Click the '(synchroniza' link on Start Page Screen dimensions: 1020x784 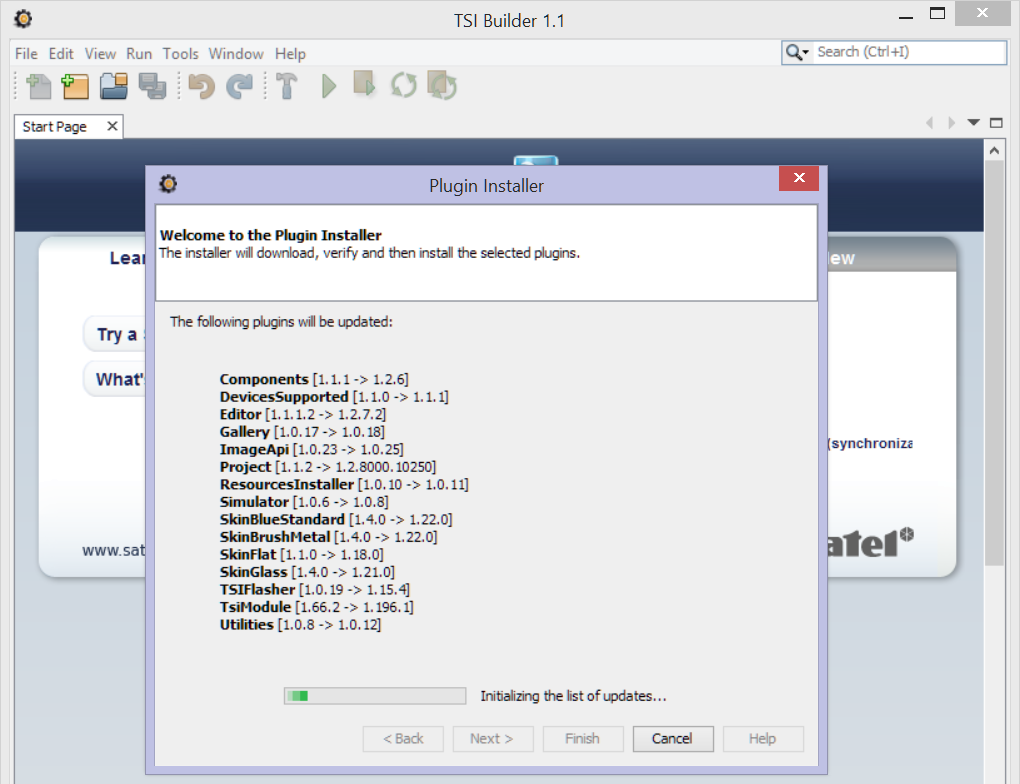870,443
